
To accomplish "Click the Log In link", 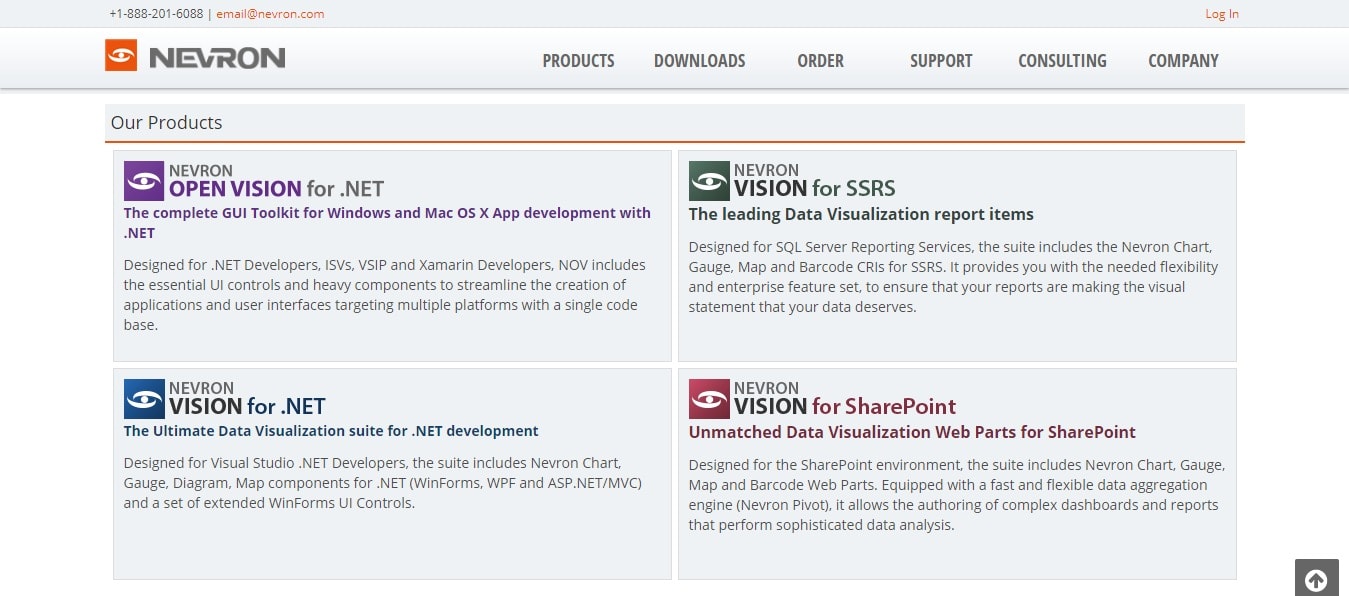I will 1222,14.
